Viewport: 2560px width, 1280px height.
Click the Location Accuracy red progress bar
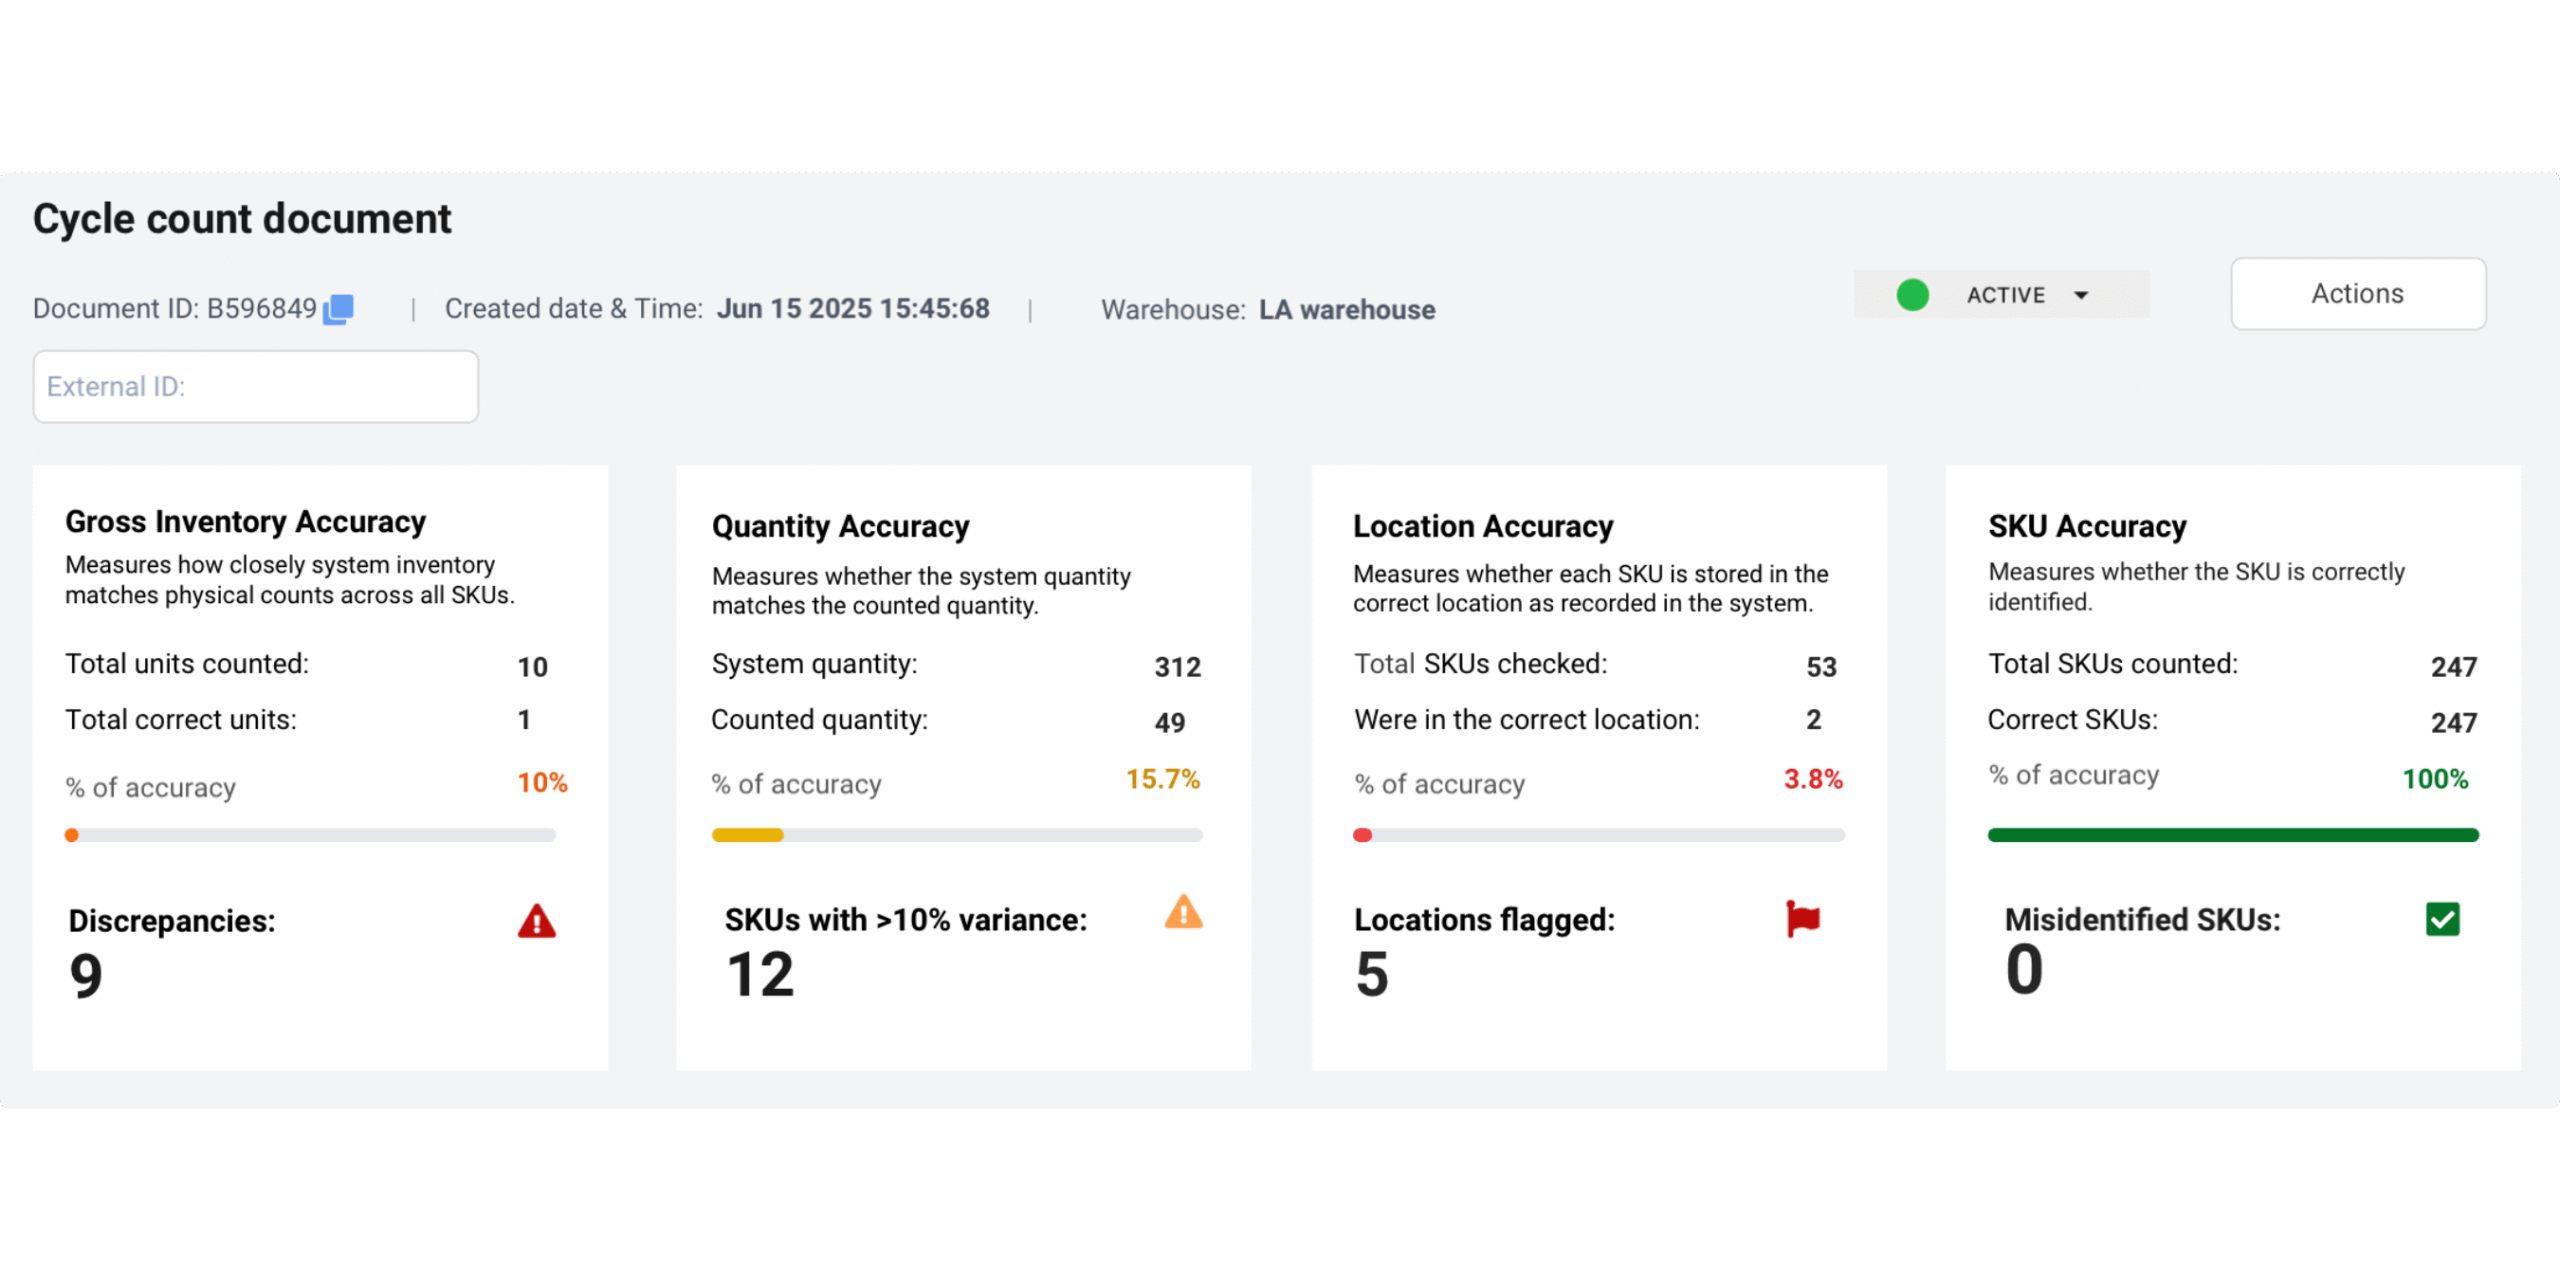(x=1362, y=835)
